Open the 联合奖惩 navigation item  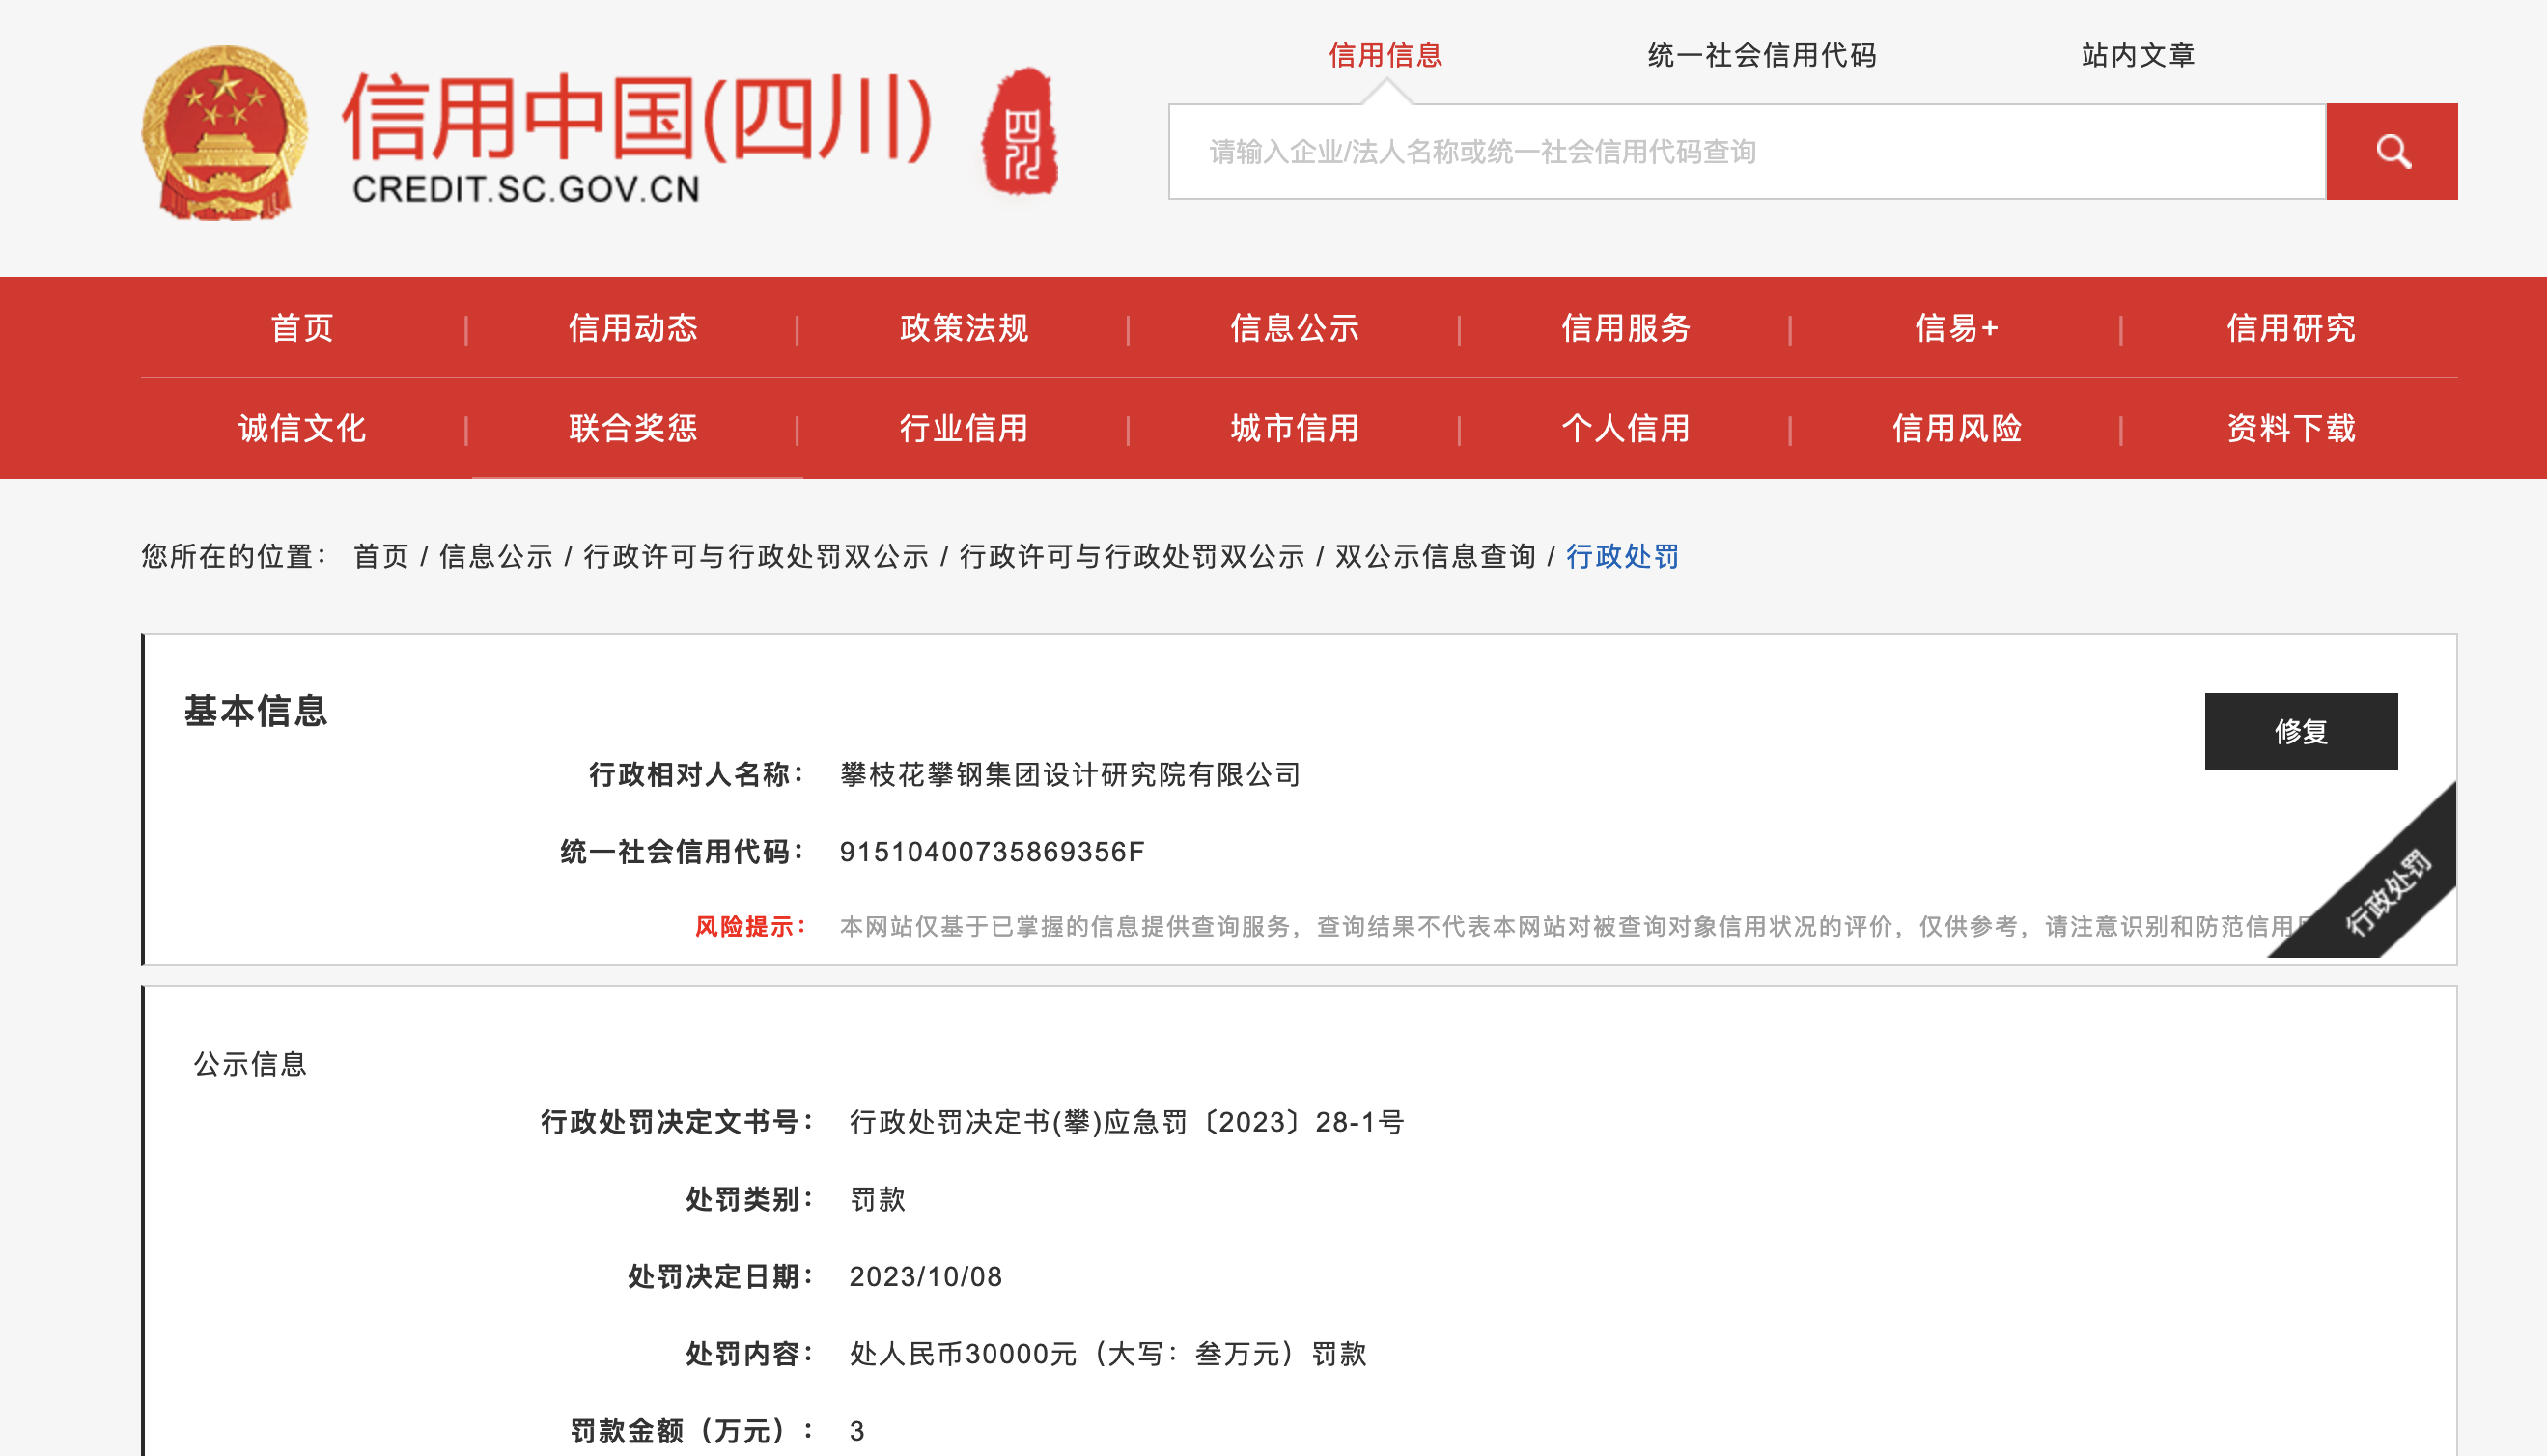tap(633, 429)
